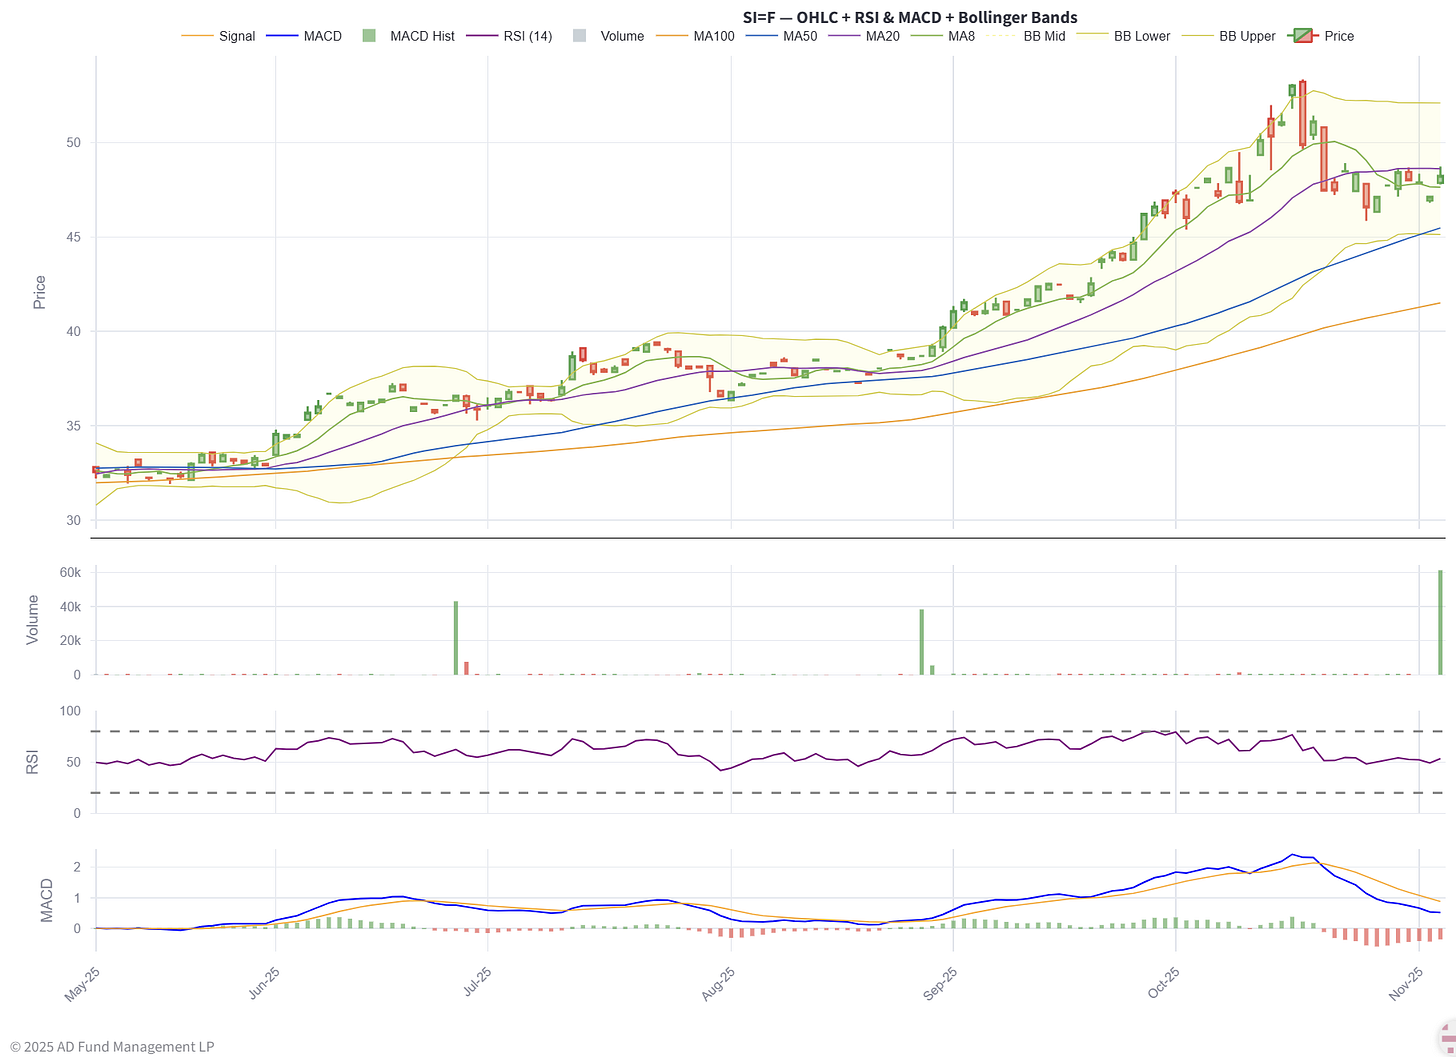Toggle BB Upper in the legend
The width and height of the screenshot is (1456, 1057).
[x=1229, y=36]
